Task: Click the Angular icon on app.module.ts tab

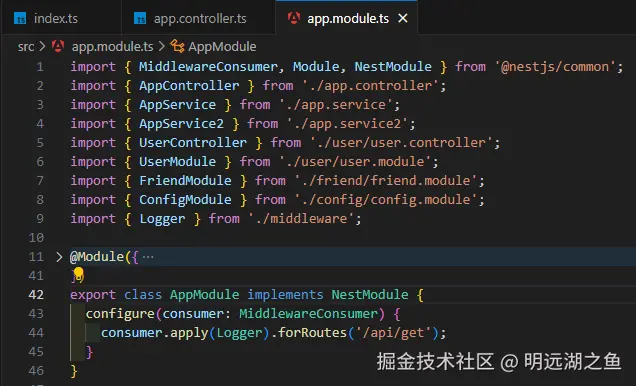Action: coord(294,18)
